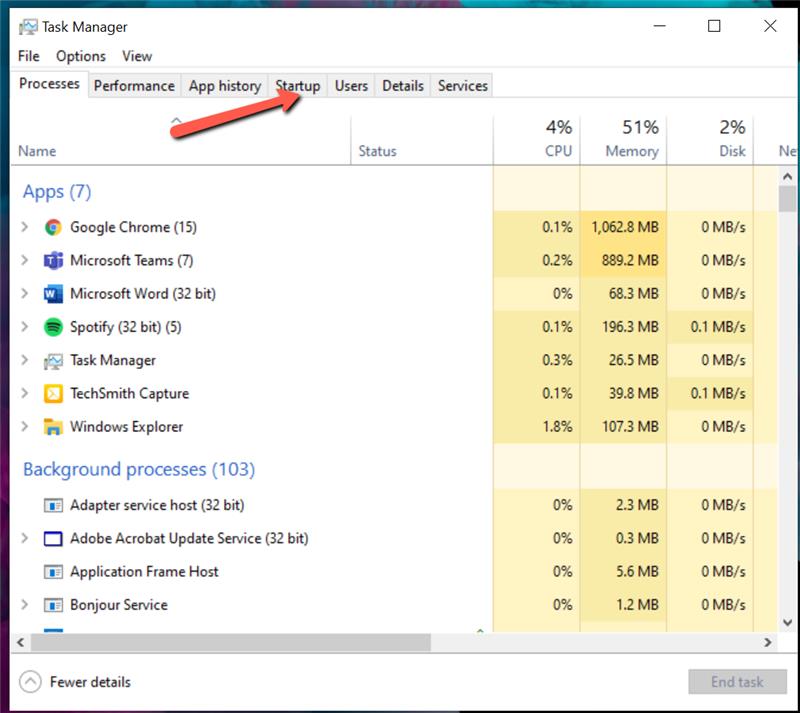Open the File menu
Image resolution: width=800 pixels, height=713 pixels.
29,56
